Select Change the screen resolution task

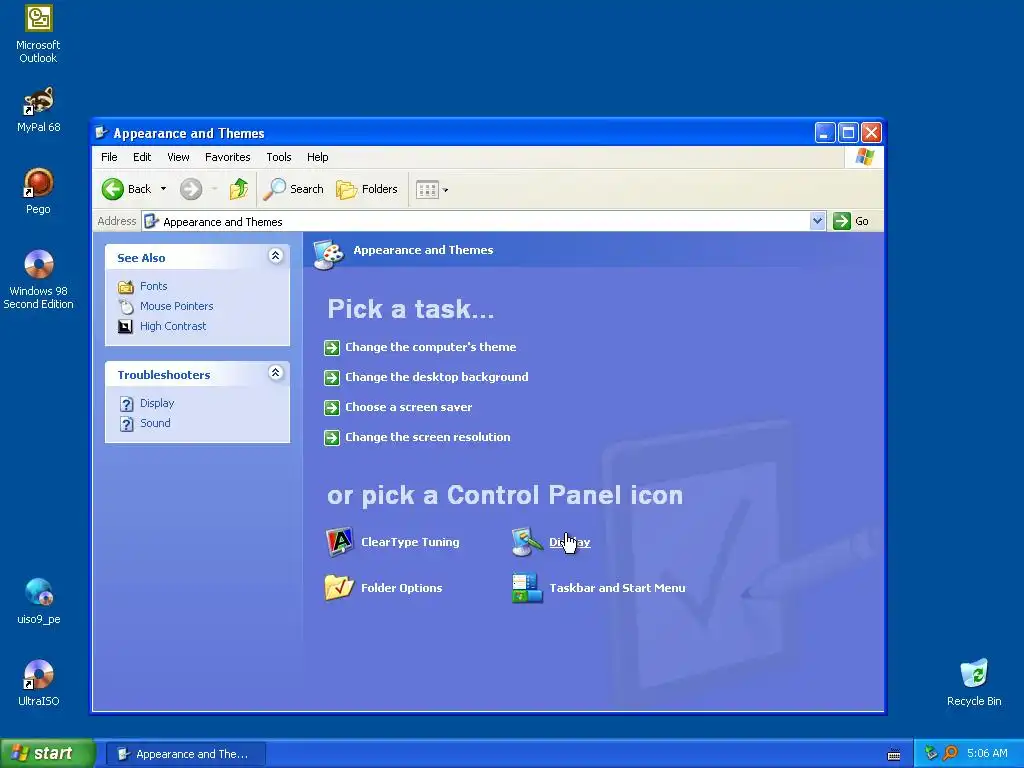(x=427, y=438)
